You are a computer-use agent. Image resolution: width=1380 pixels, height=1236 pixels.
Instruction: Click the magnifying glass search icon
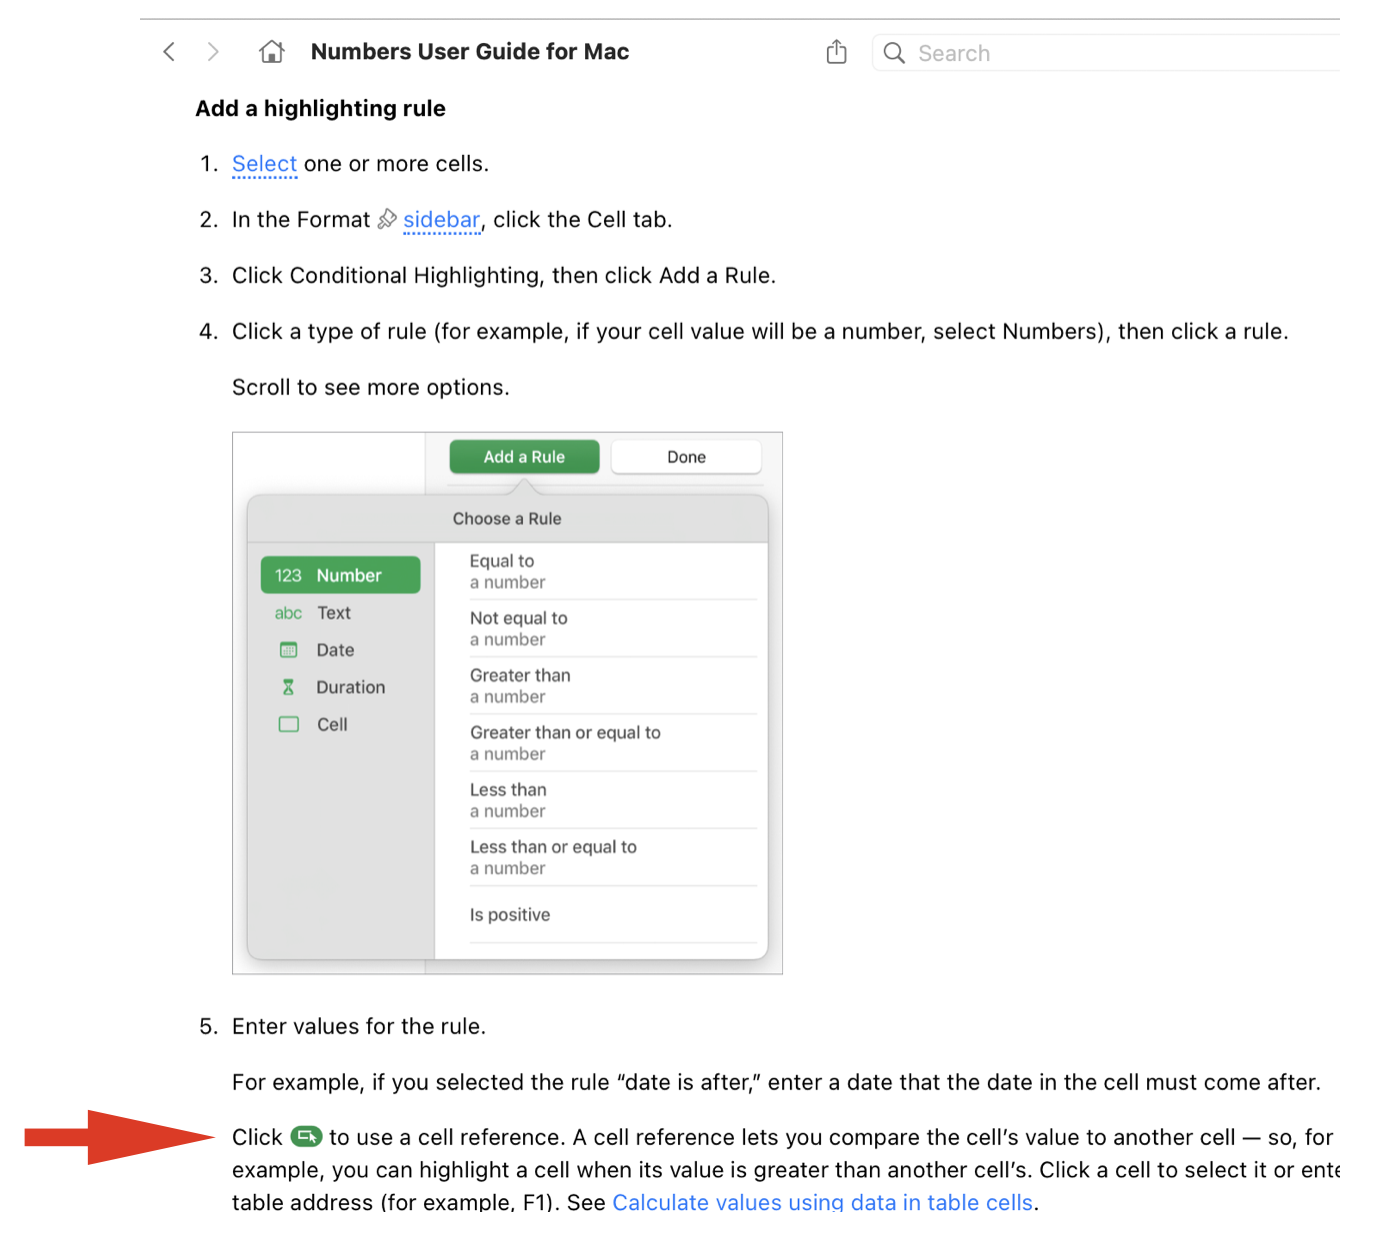(894, 53)
